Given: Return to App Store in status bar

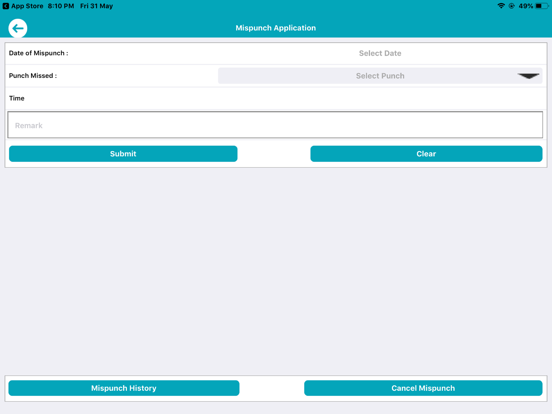Looking at the screenshot, I should pyautogui.click(x=23, y=6).
